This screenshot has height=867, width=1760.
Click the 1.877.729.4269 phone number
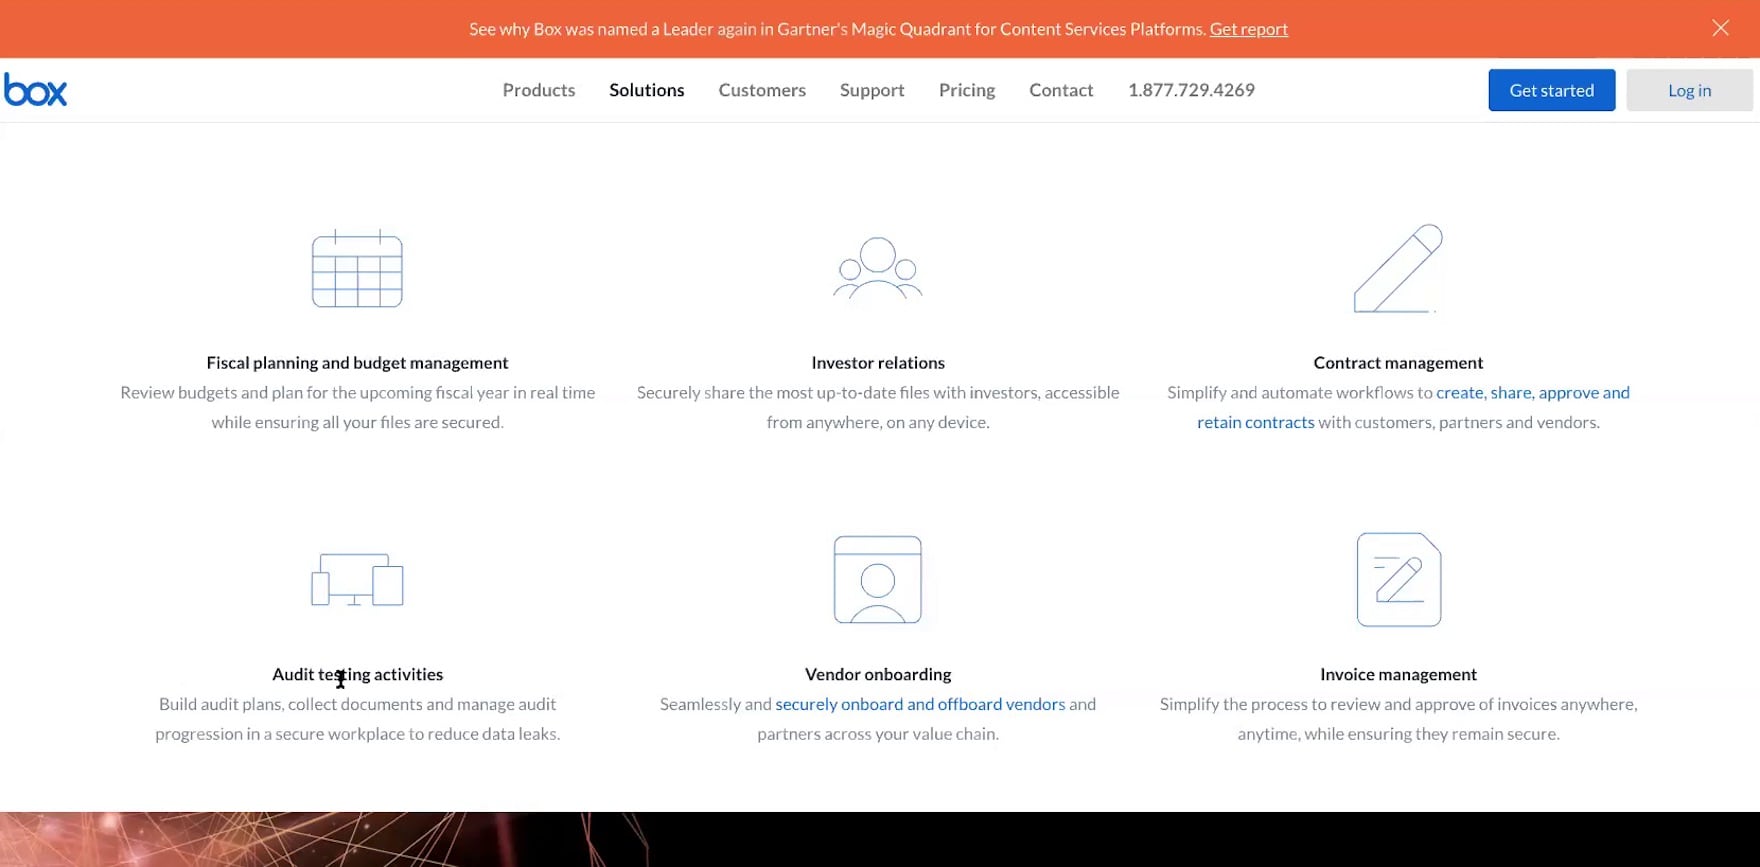1190,90
